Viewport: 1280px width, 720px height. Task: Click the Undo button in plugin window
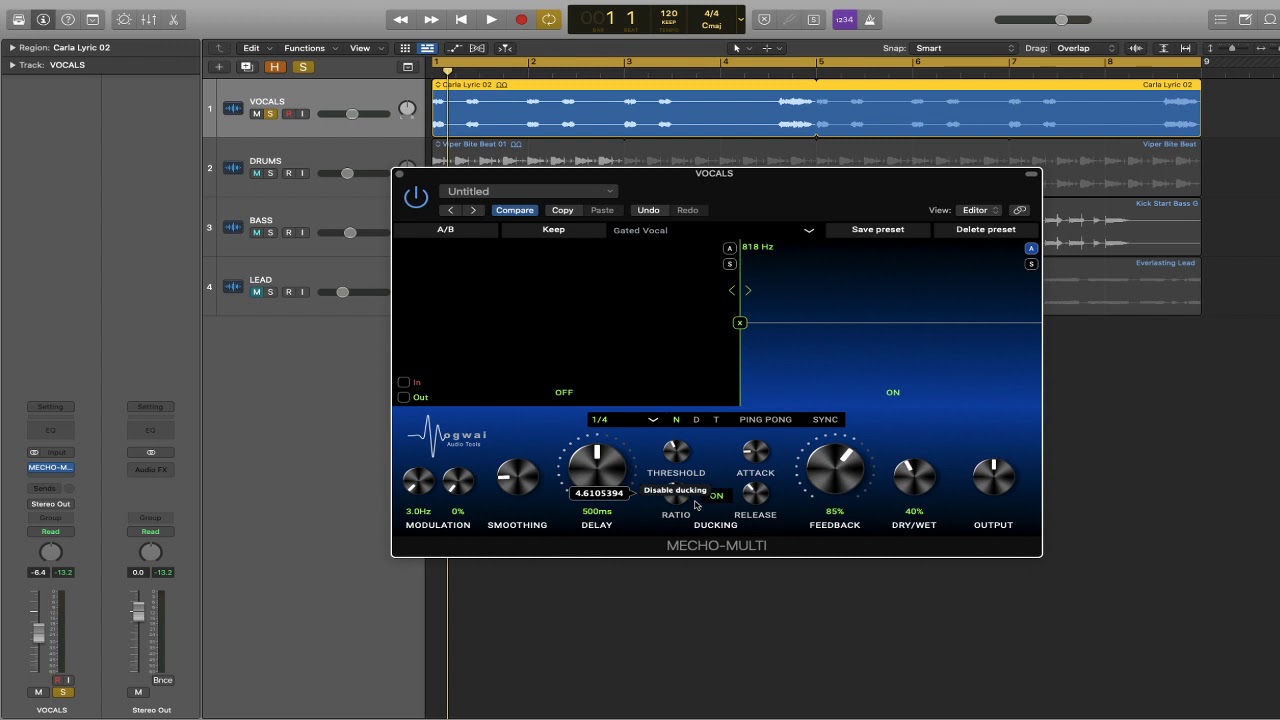coord(648,210)
